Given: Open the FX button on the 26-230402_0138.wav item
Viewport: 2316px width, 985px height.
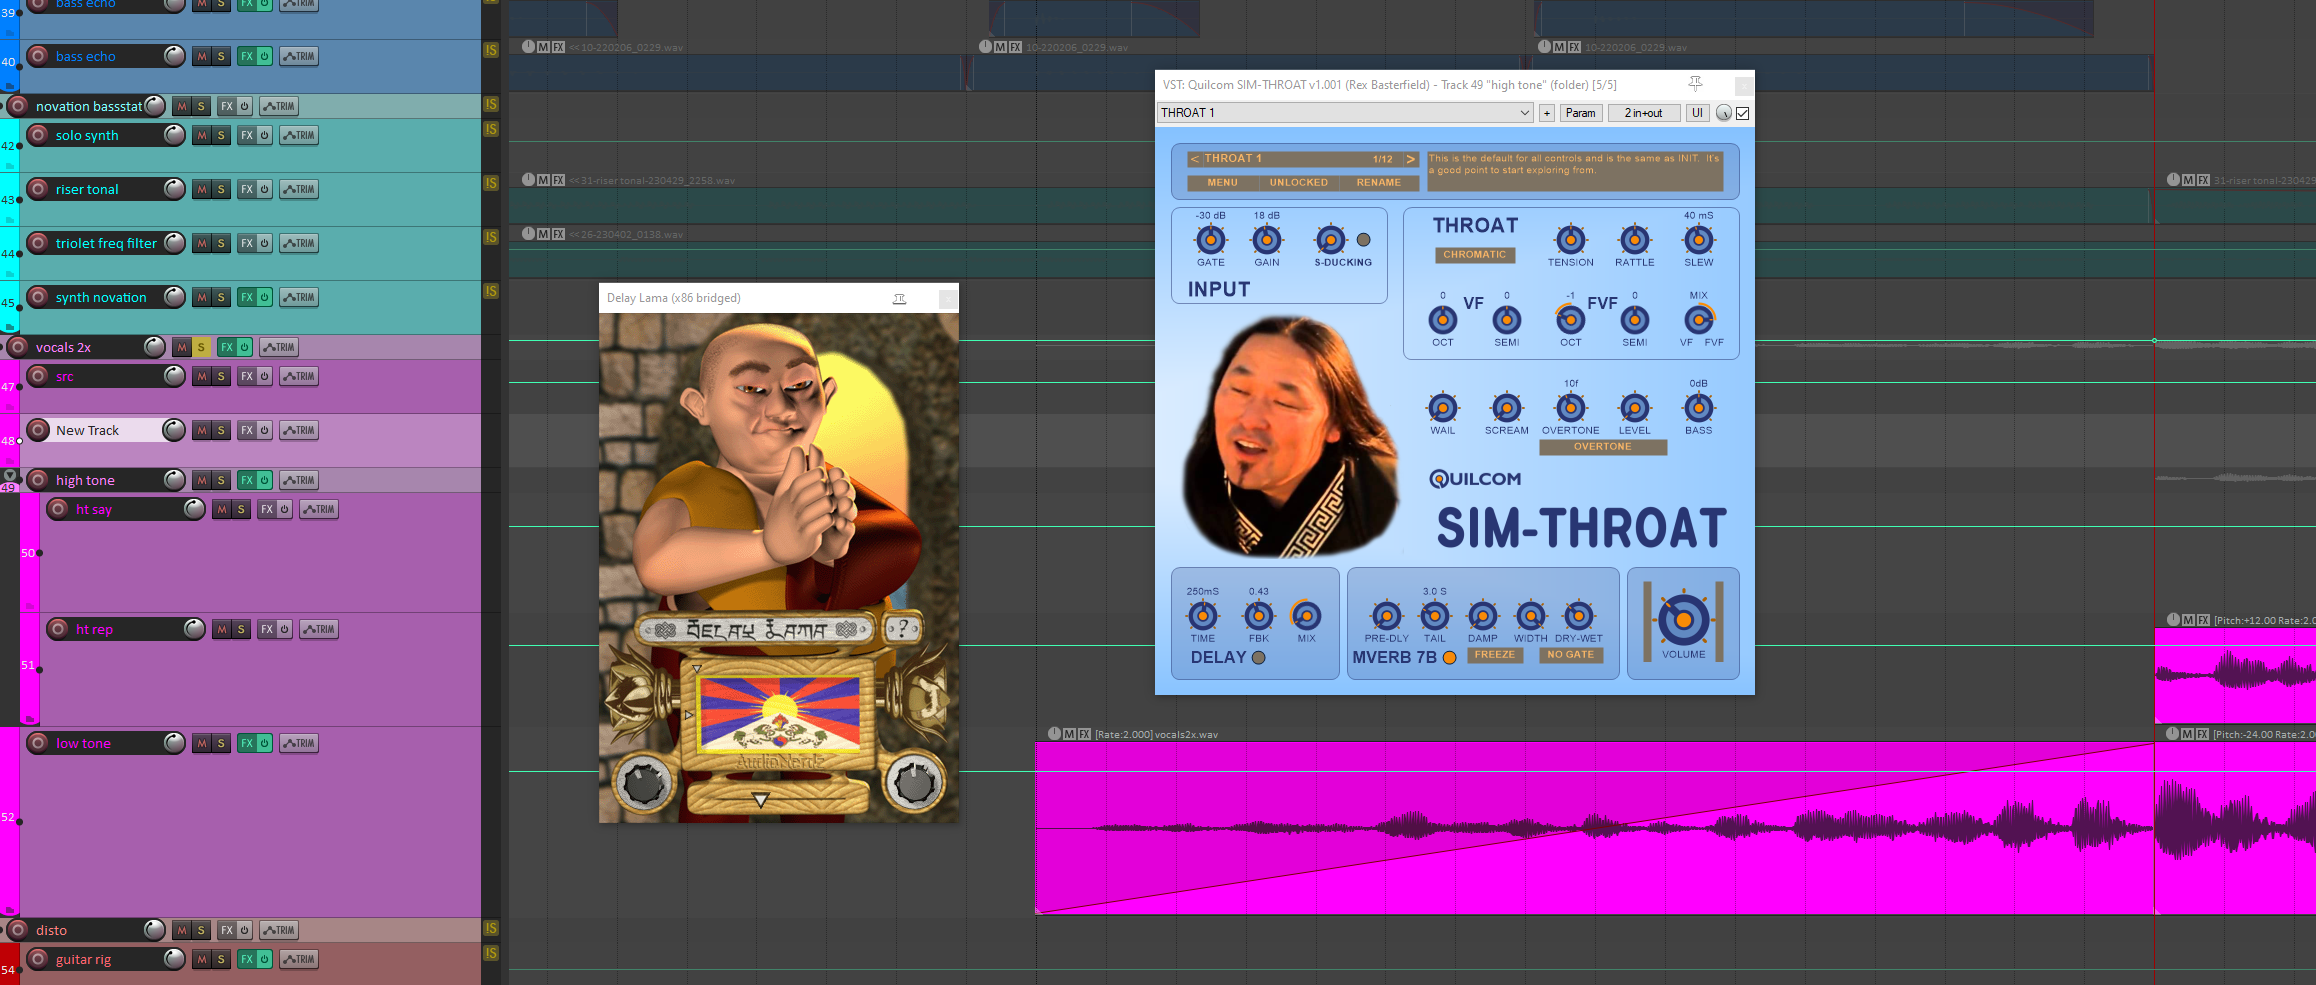Looking at the screenshot, I should 558,234.
